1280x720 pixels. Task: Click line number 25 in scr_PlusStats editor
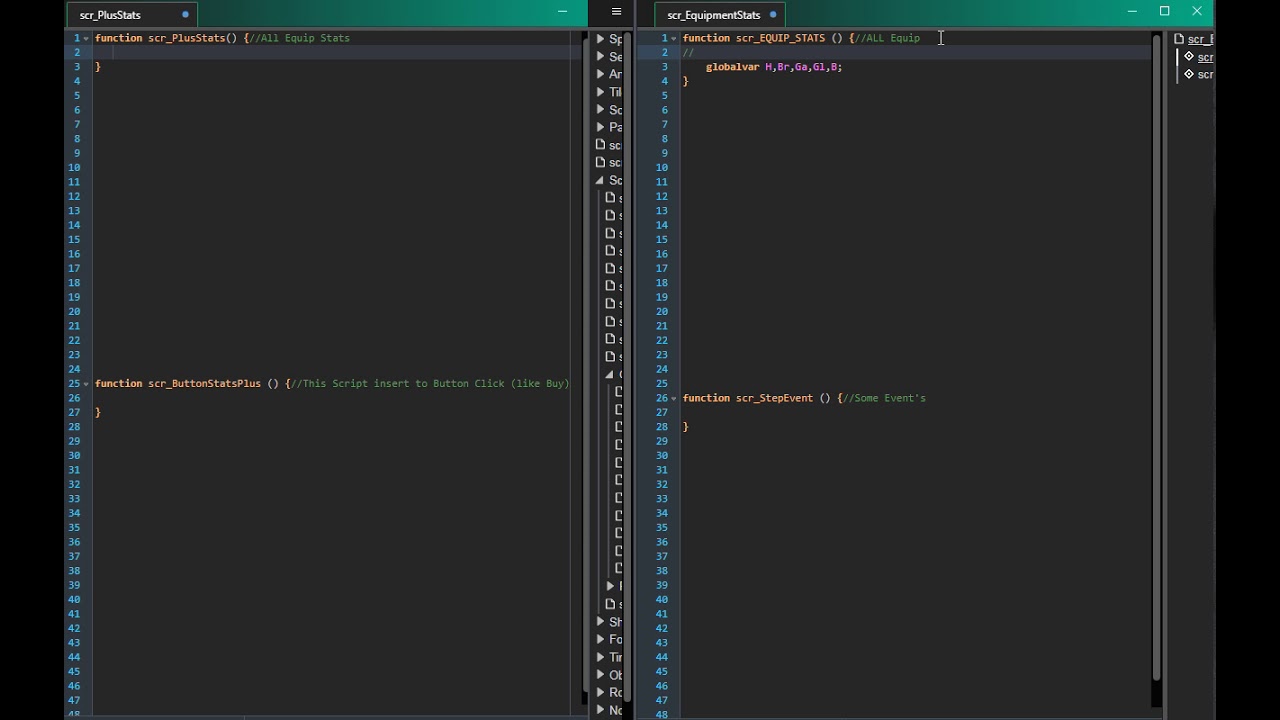[74, 383]
